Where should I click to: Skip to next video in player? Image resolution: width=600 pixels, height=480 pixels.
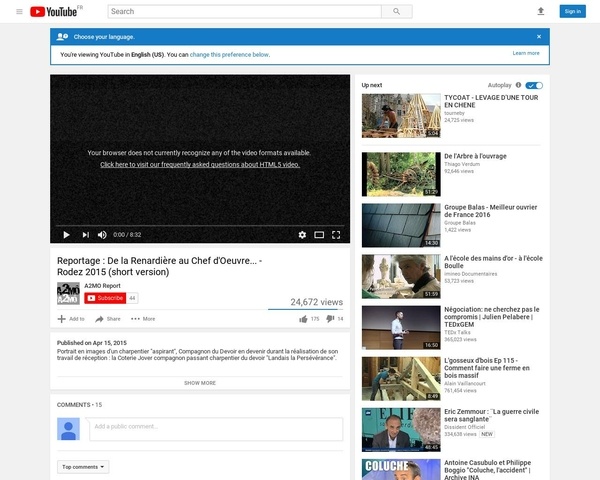[x=86, y=235]
